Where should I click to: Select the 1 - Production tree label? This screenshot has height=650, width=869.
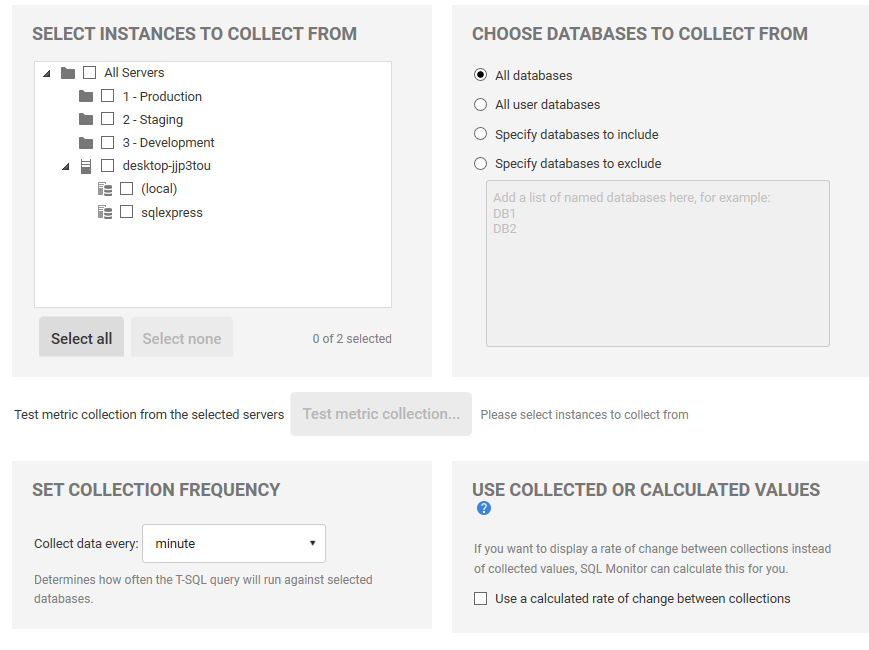pyautogui.click(x=162, y=96)
